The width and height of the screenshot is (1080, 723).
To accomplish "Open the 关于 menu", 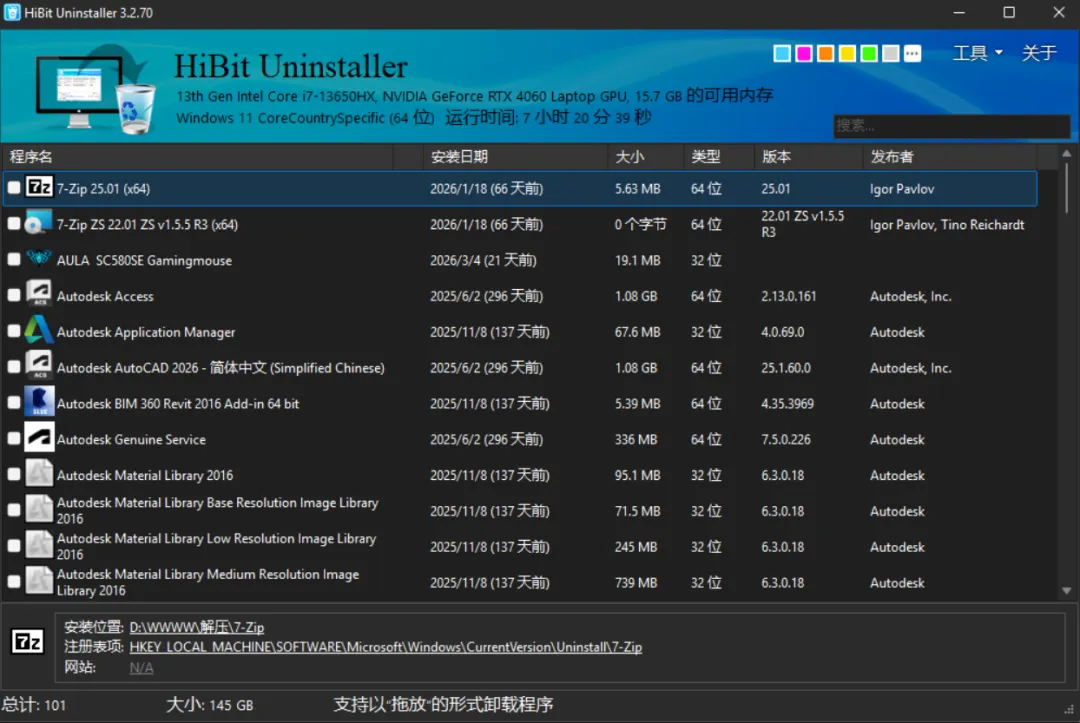I will point(1039,53).
